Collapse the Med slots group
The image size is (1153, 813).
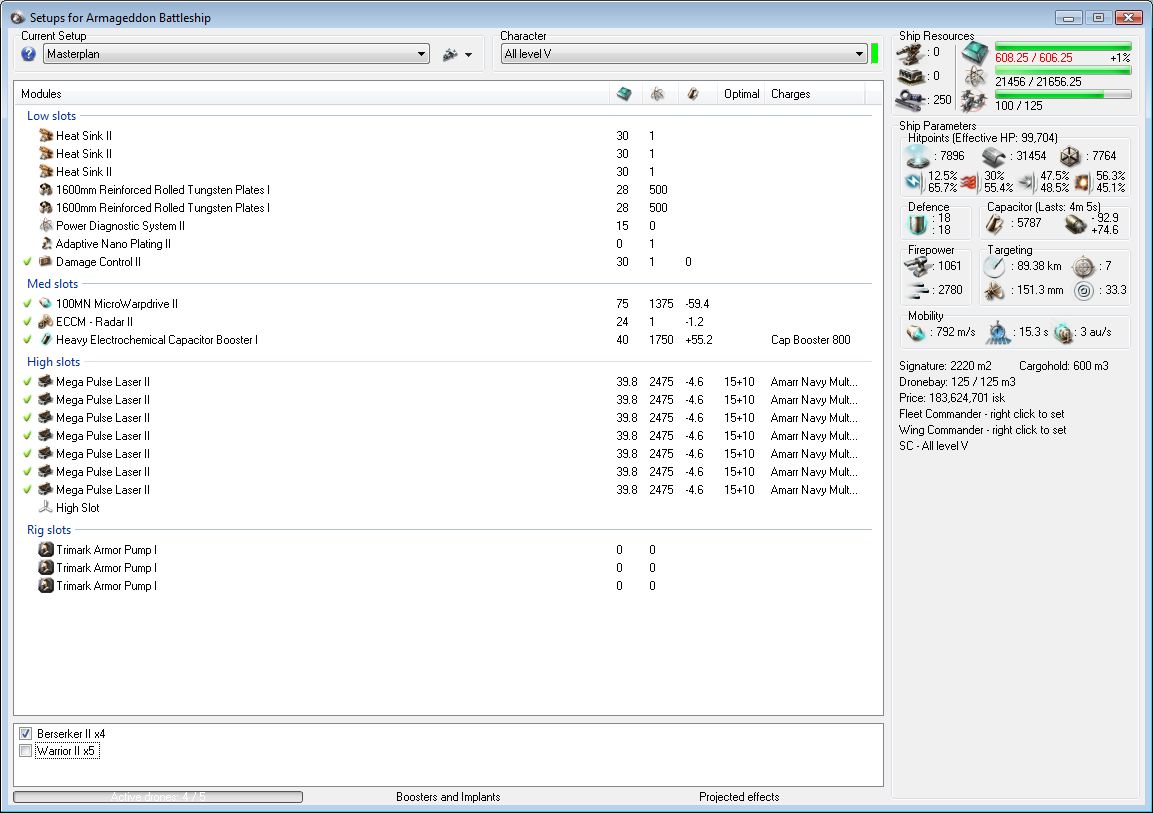[52, 284]
